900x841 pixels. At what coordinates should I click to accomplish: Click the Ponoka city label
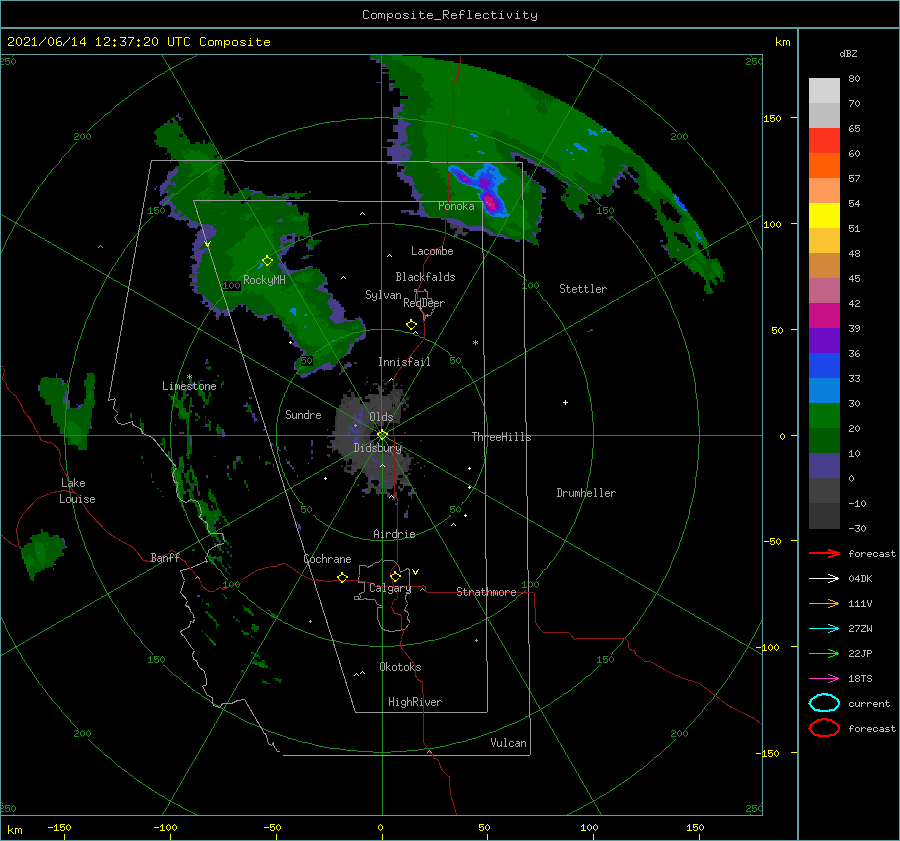point(456,206)
